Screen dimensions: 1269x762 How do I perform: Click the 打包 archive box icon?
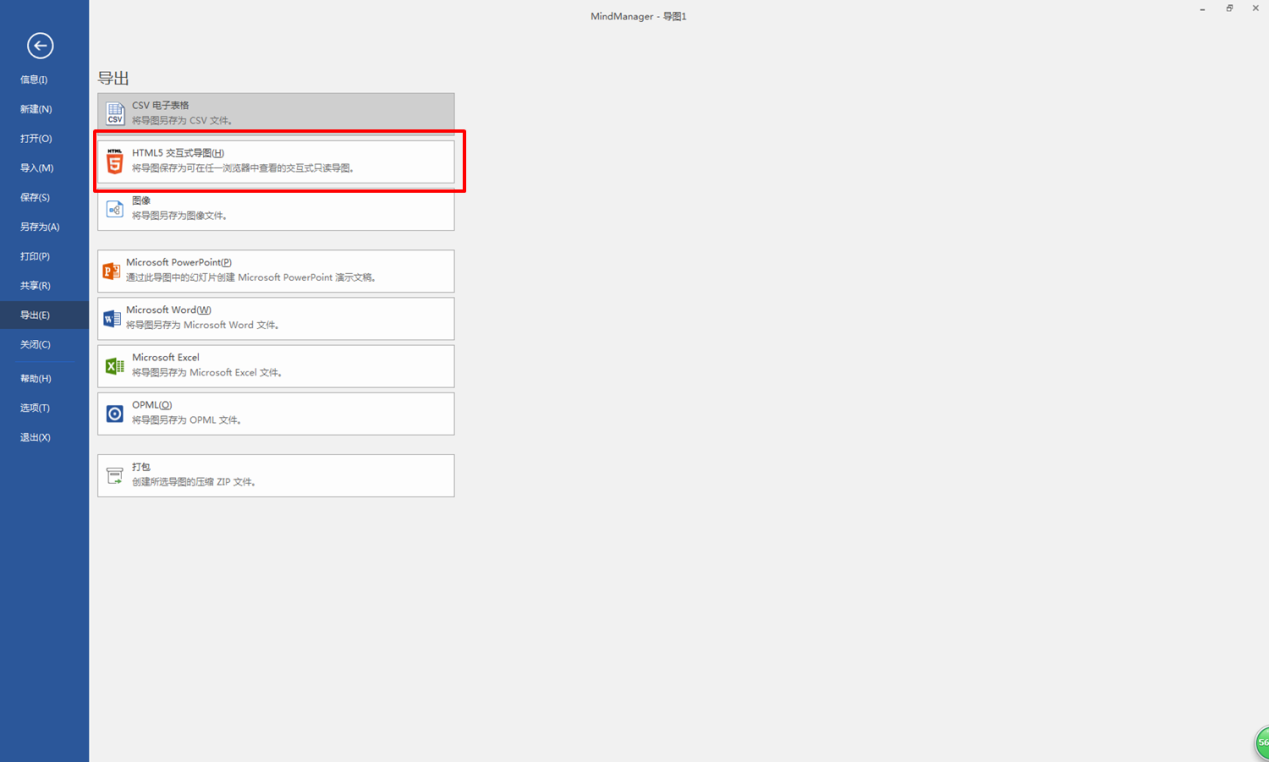point(115,475)
